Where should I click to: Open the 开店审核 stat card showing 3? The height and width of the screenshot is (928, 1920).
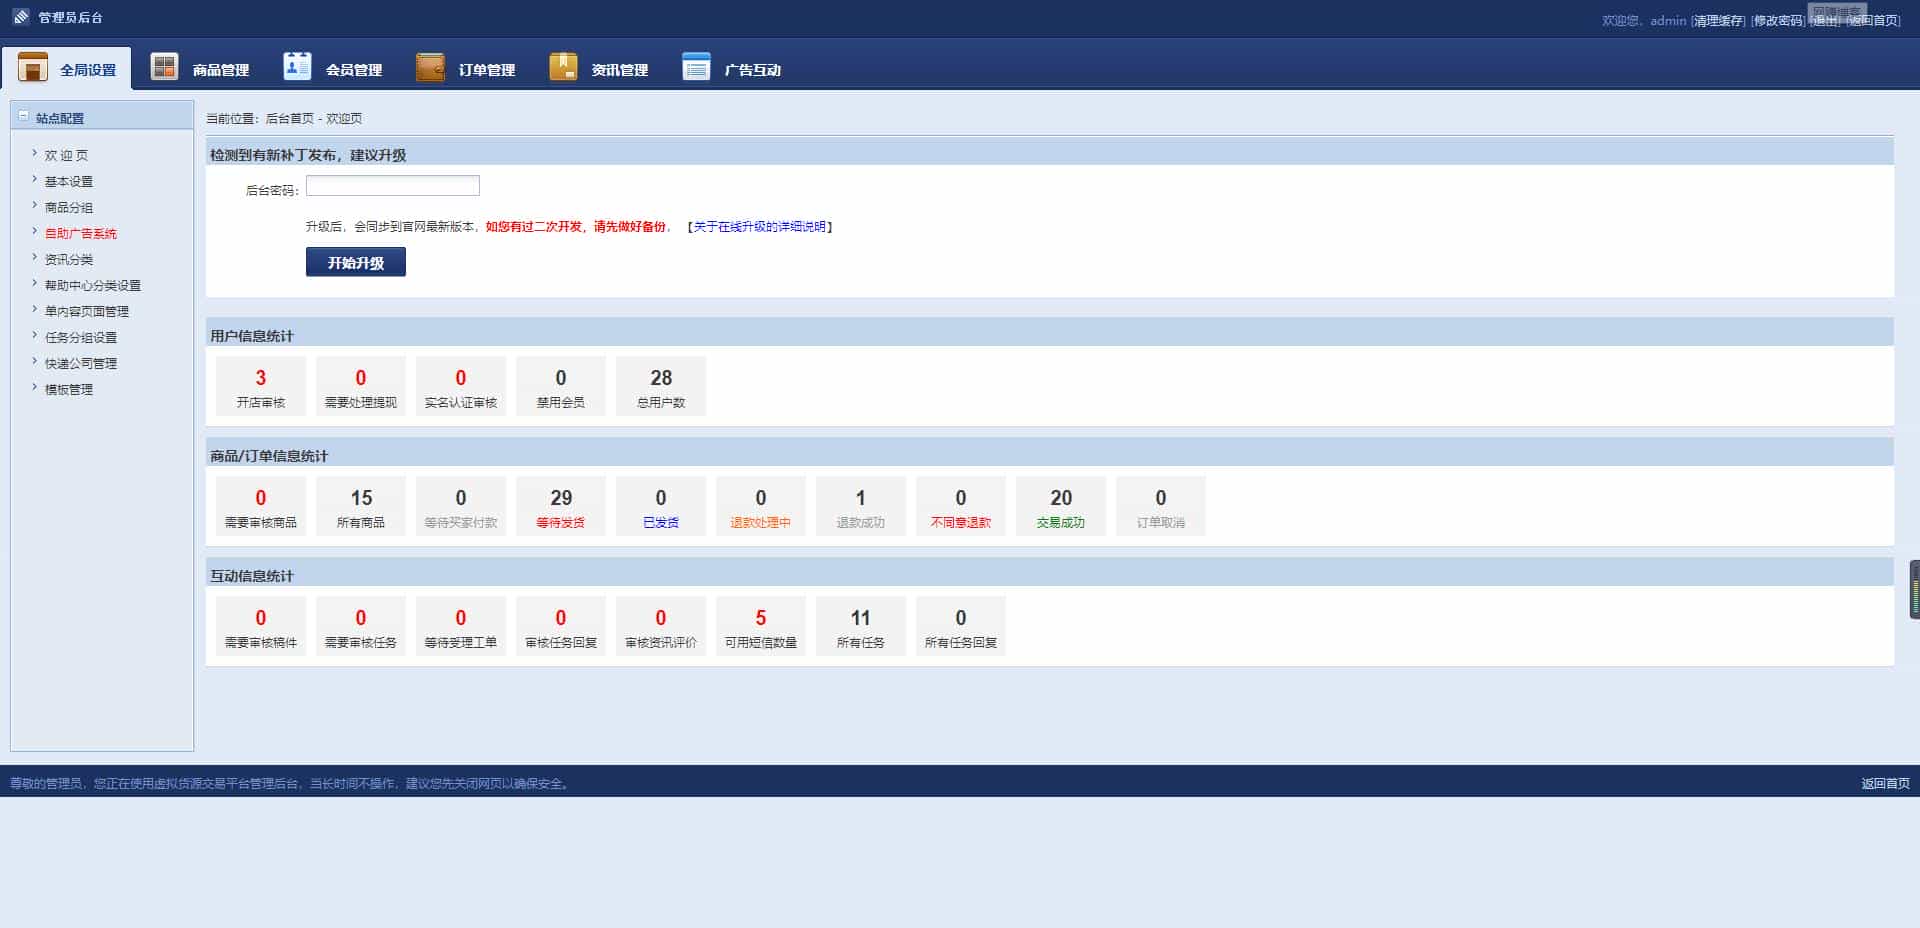(261, 386)
